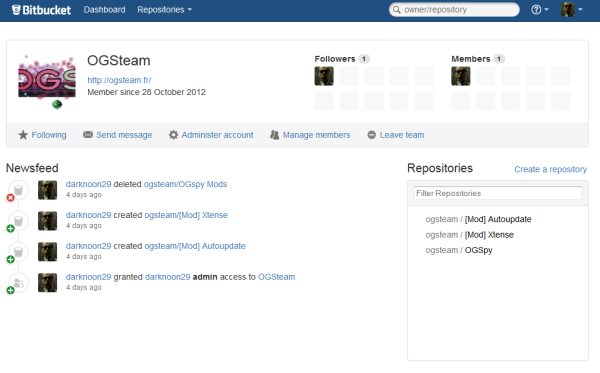Open the Dashboard menu item
This screenshot has width=600, height=373.
tap(104, 10)
